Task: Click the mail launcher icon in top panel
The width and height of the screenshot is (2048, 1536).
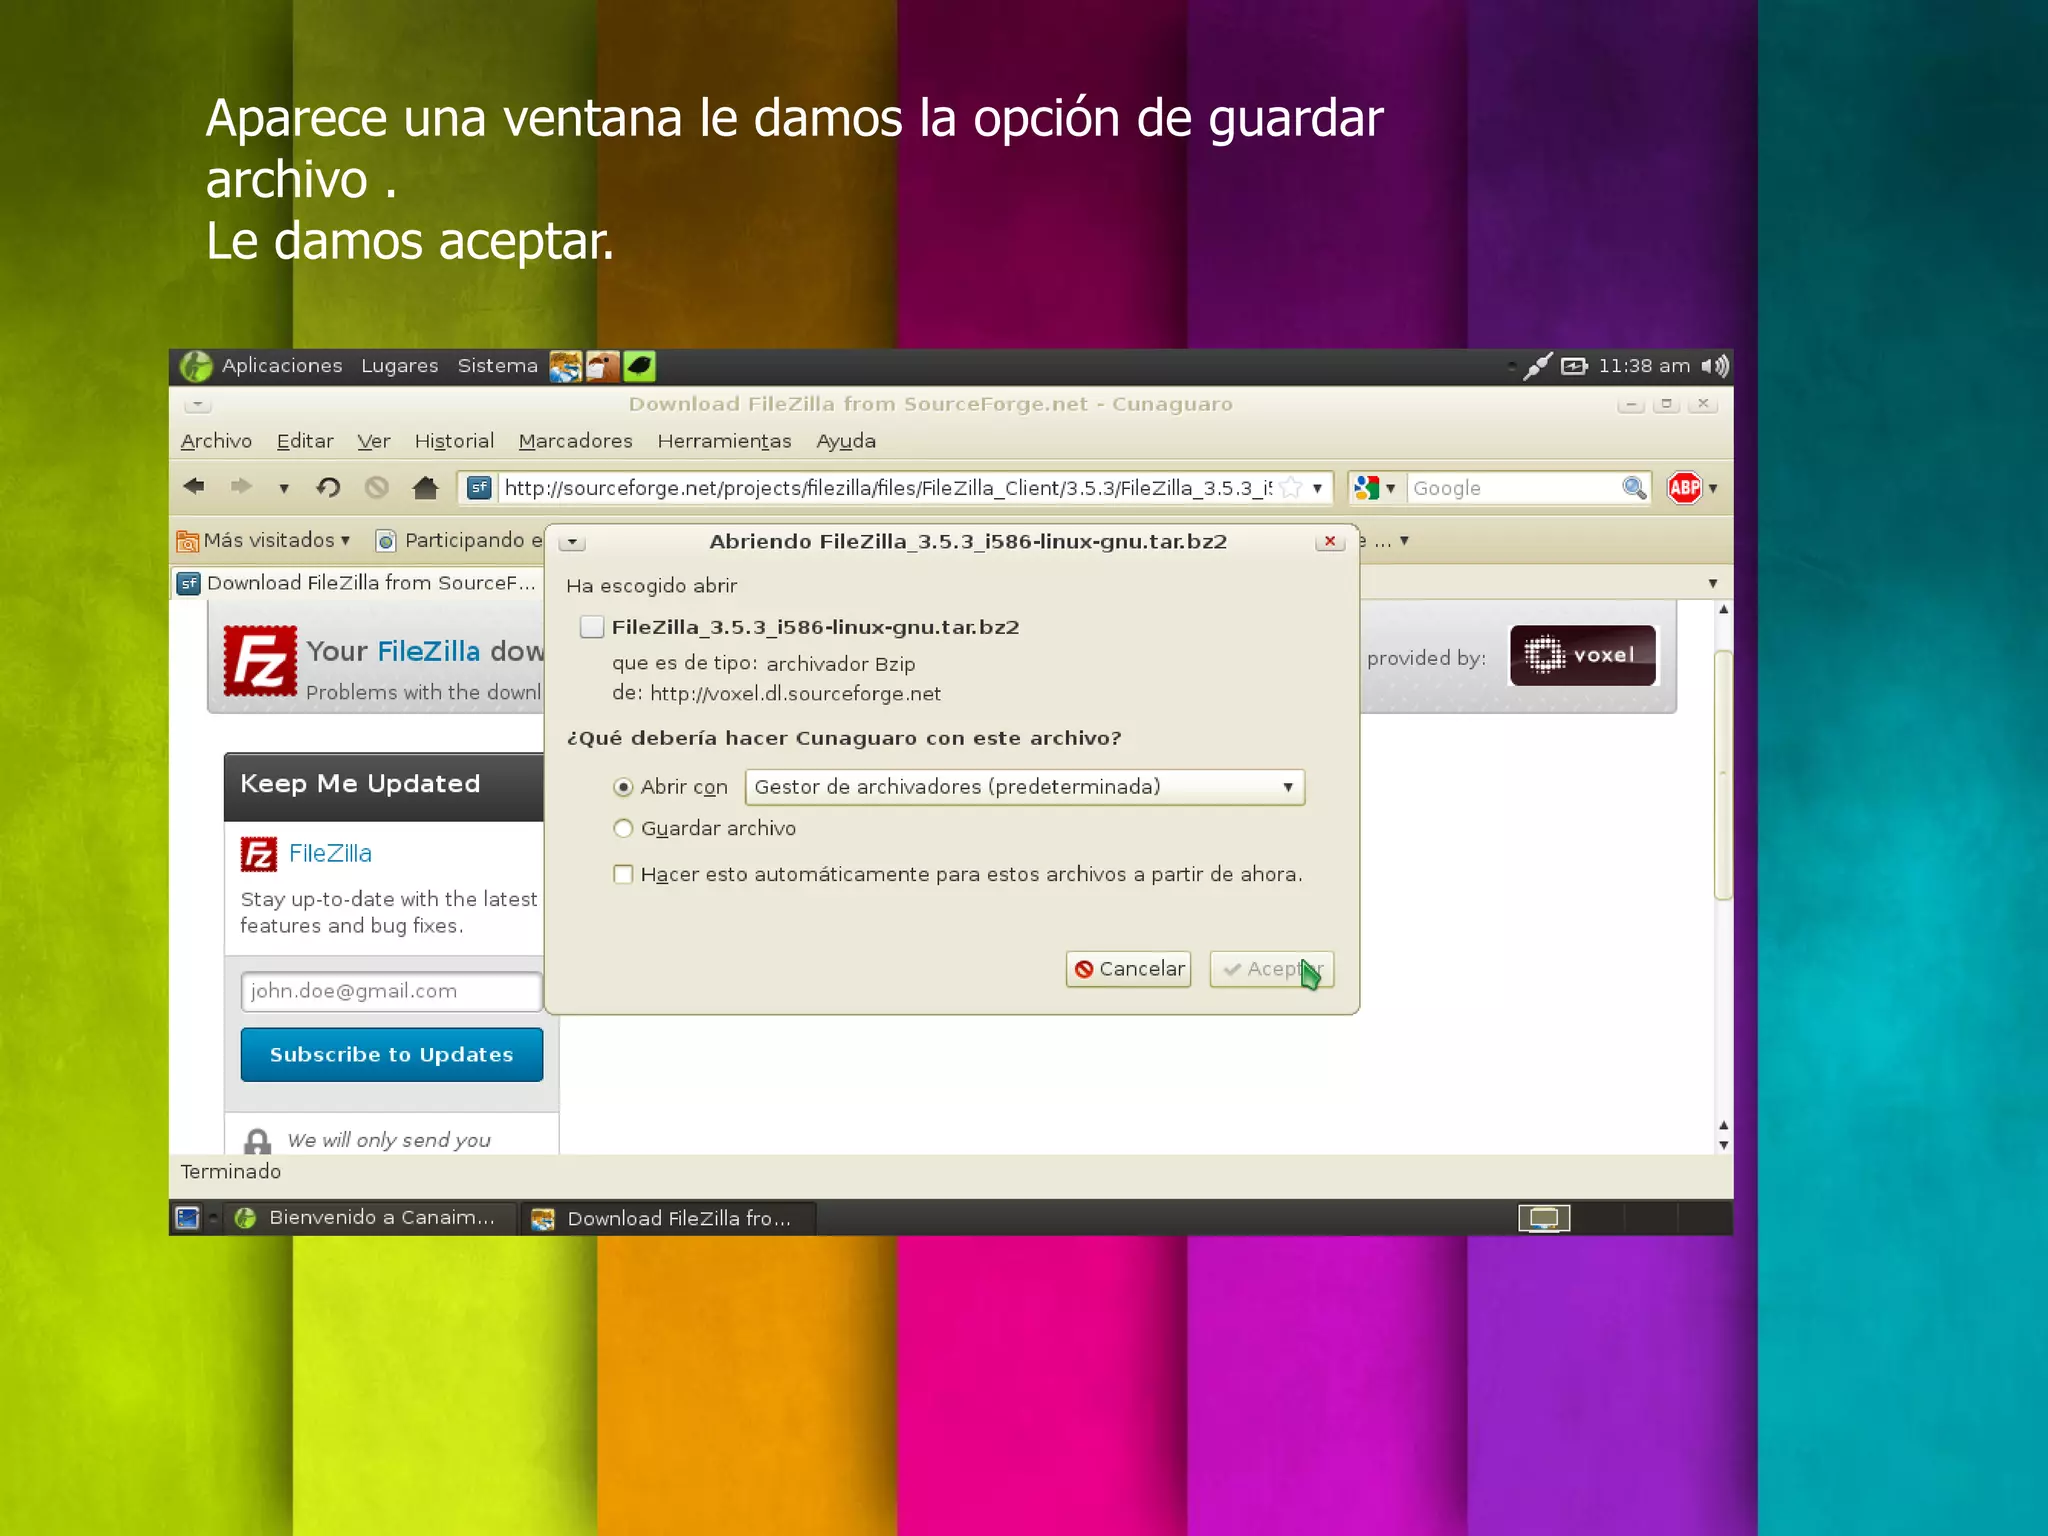Action: point(603,366)
